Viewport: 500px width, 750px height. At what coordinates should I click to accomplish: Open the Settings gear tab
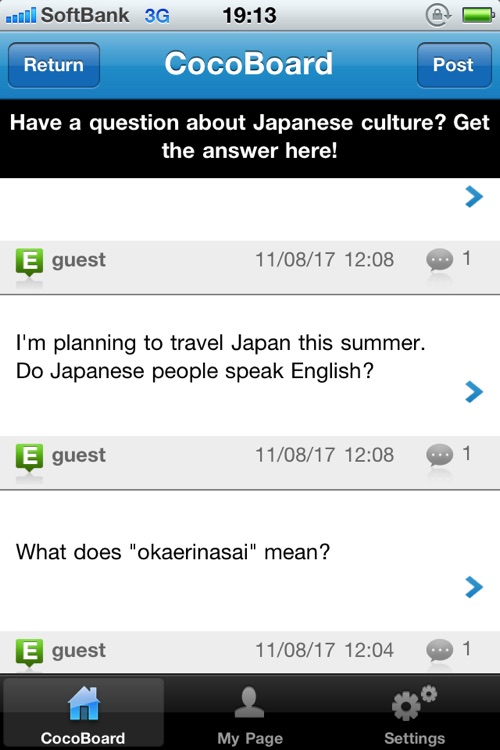(x=414, y=714)
